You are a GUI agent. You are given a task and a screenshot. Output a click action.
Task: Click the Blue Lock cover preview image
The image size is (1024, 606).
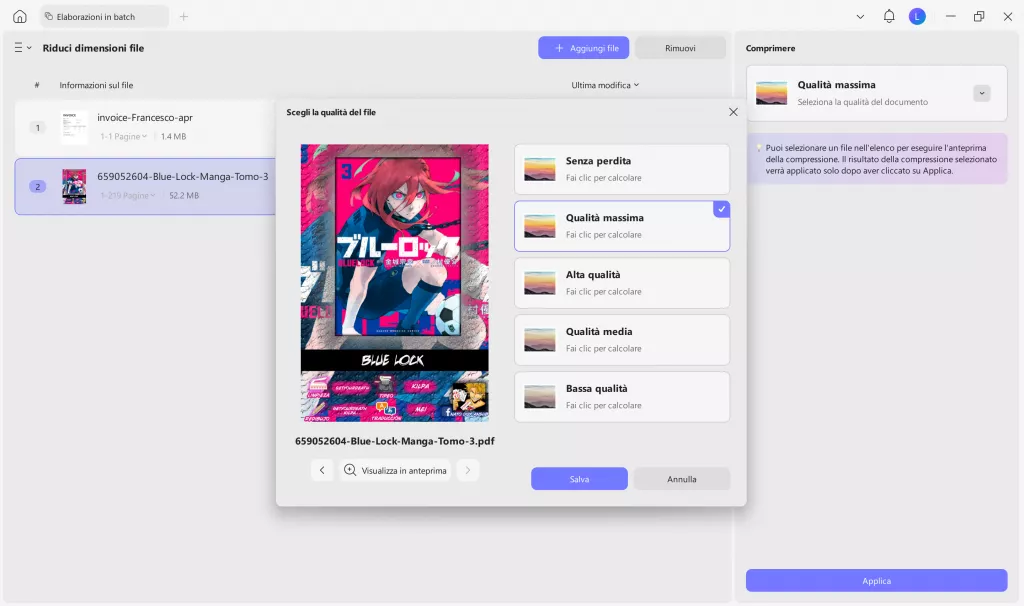394,283
